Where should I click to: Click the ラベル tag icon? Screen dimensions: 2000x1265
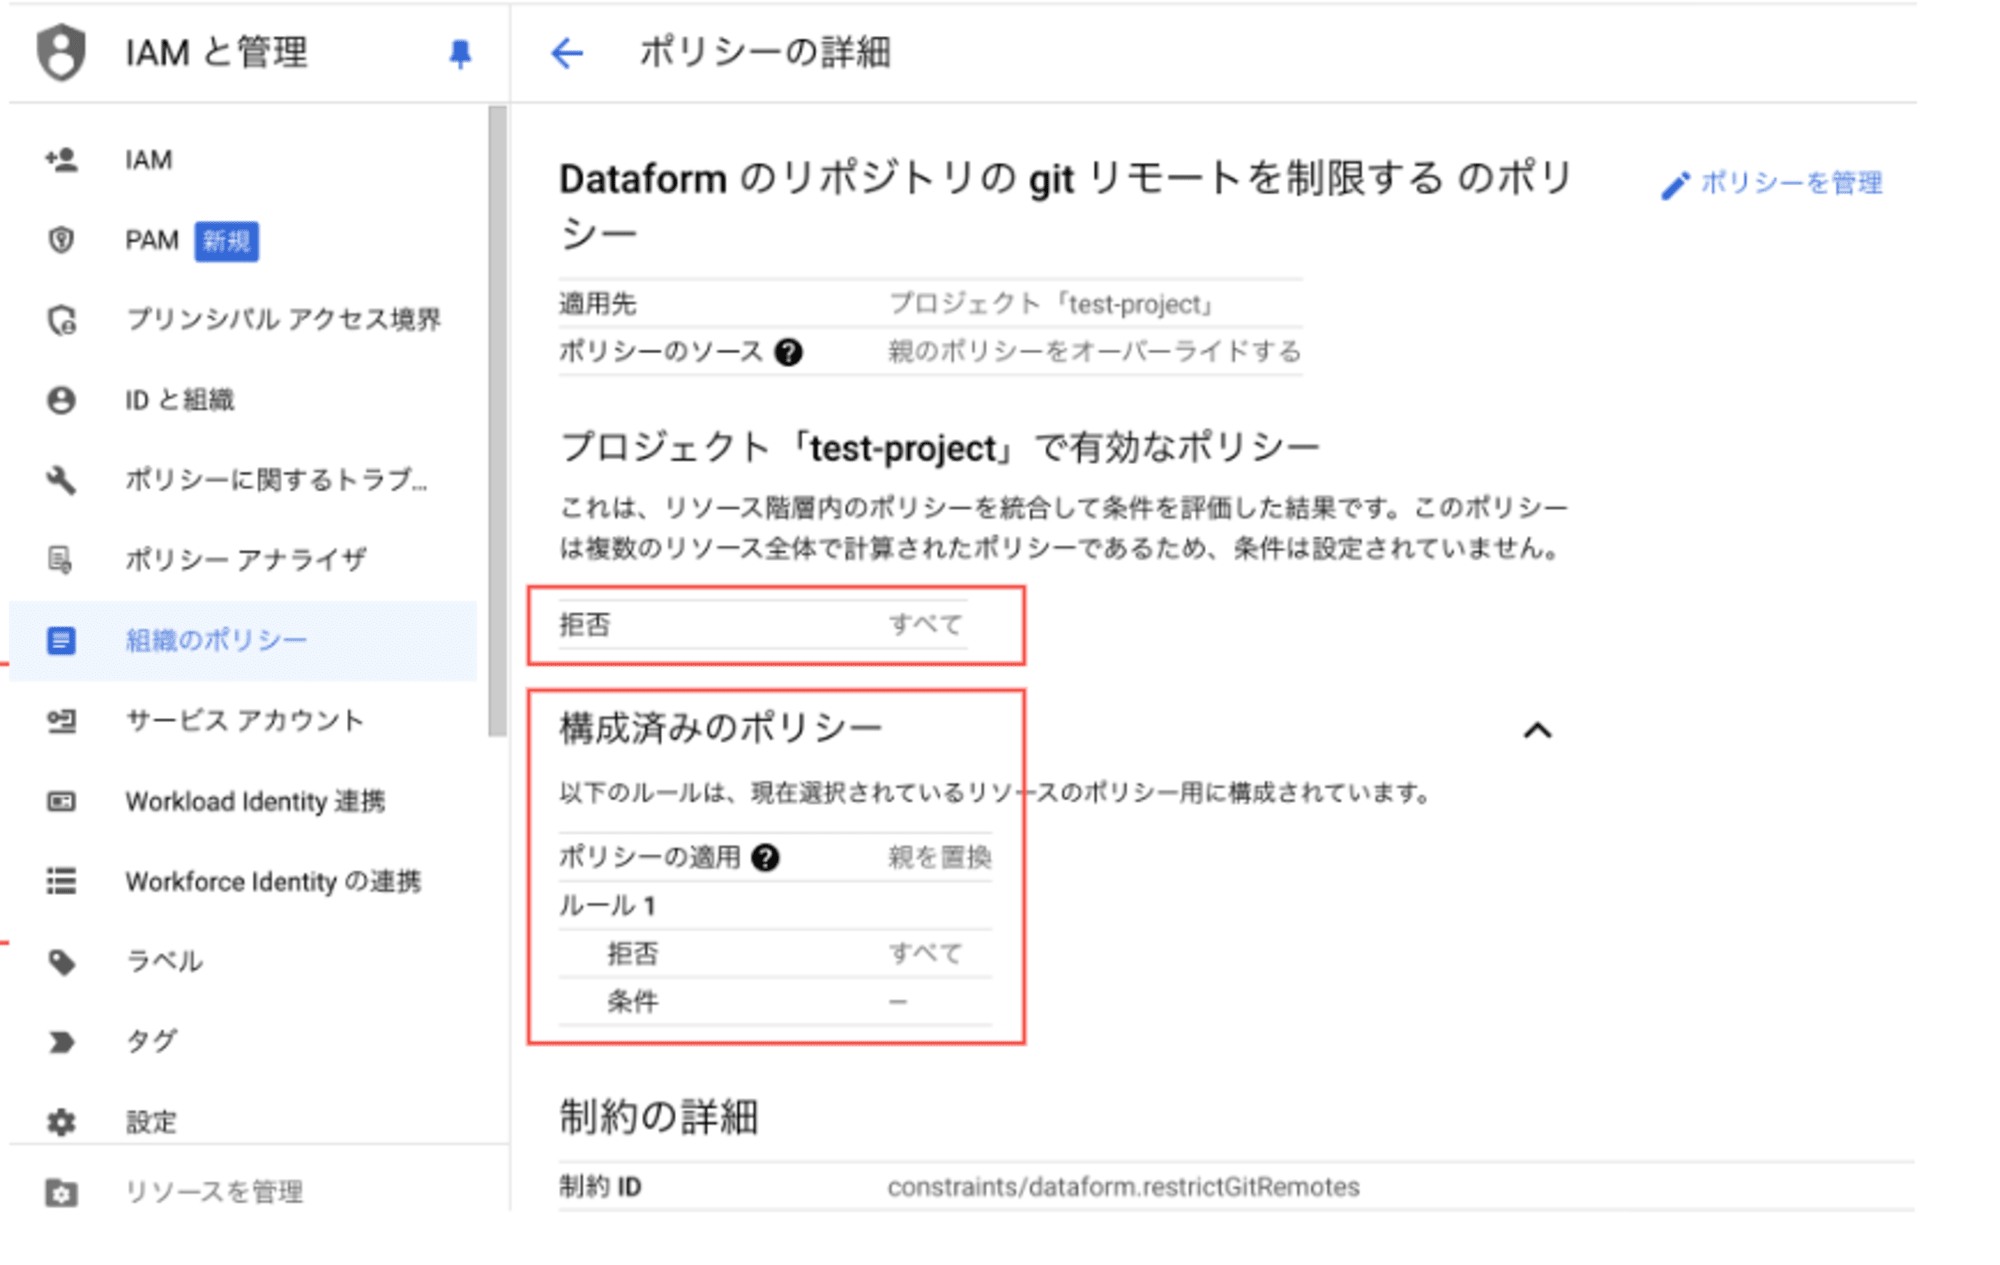61,962
